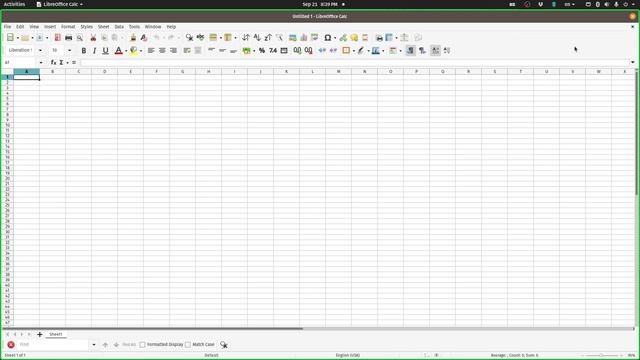
Task: Open Font Color dropdown arrow
Action: coord(126,51)
